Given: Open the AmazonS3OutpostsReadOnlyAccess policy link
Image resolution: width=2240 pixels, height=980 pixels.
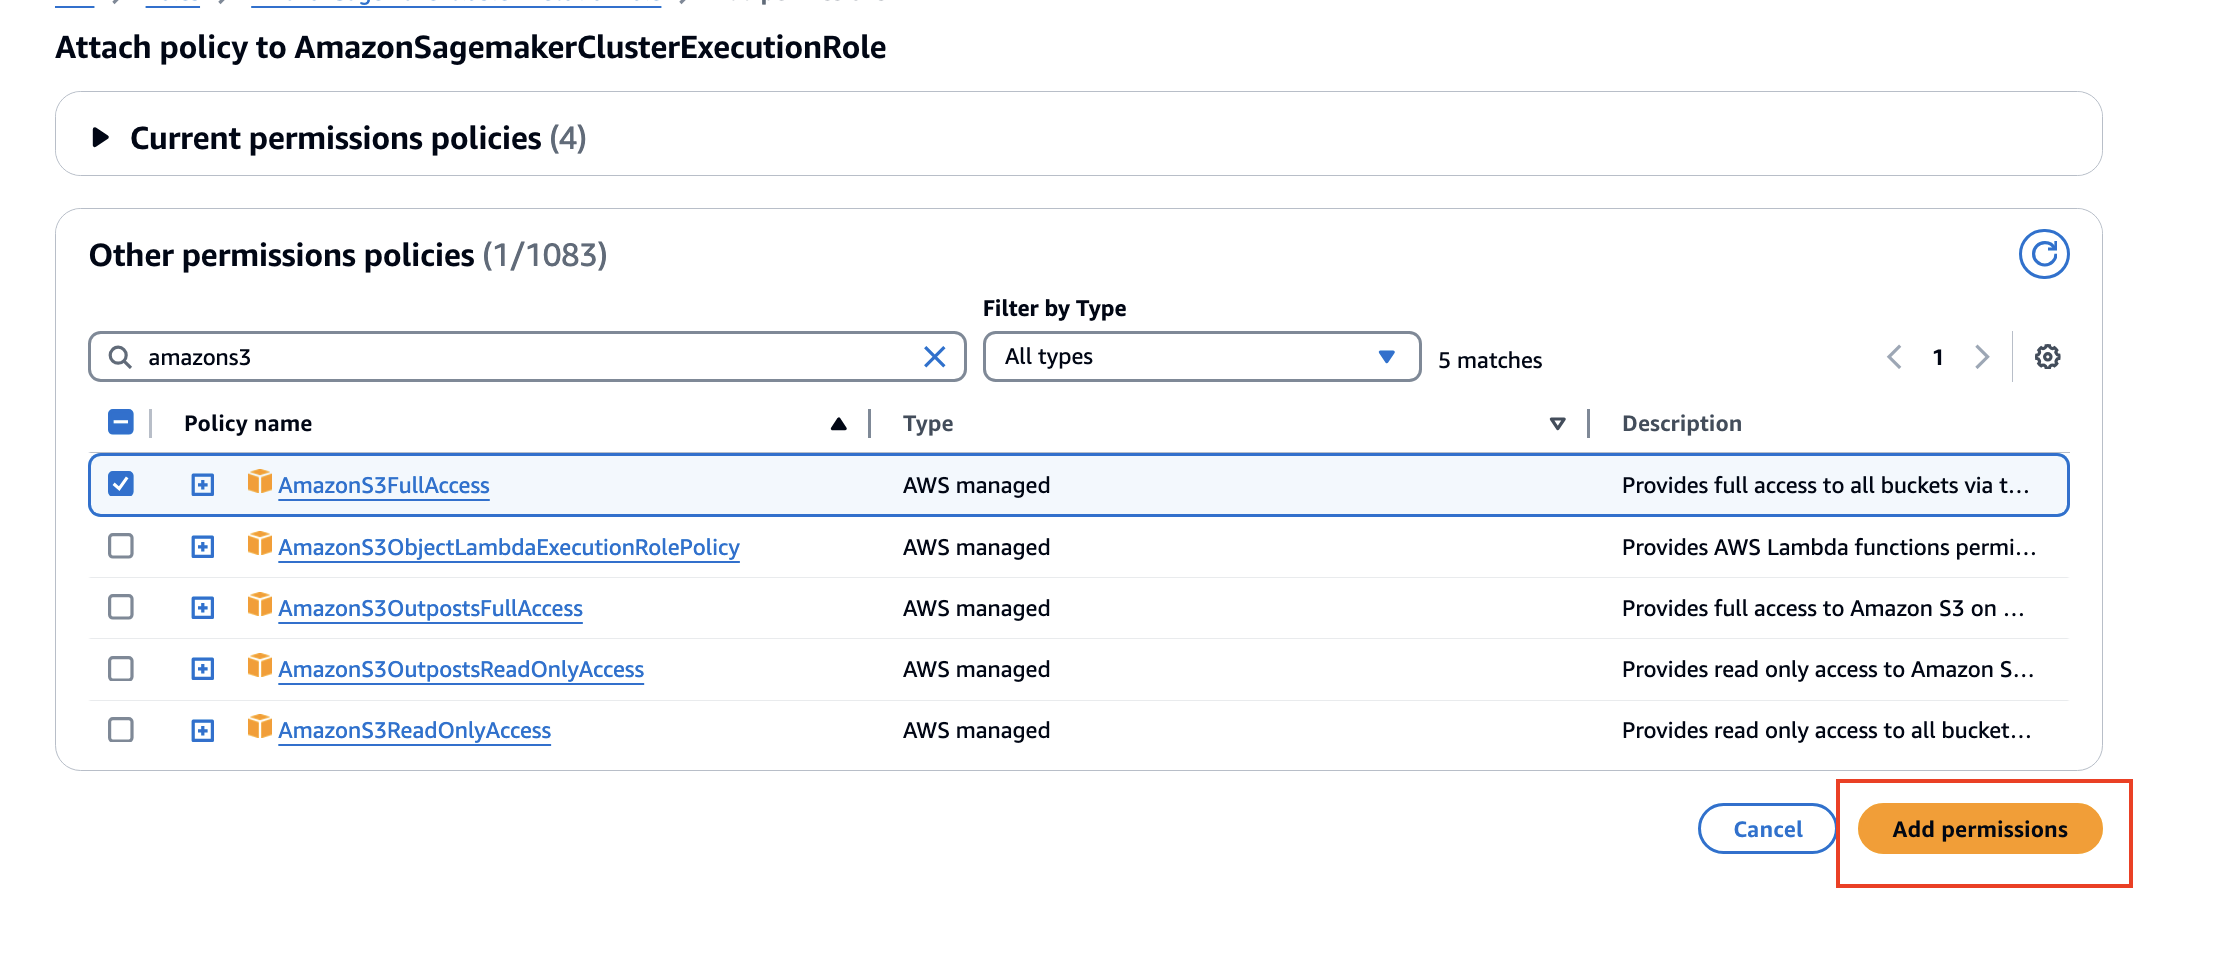Looking at the screenshot, I should pyautogui.click(x=461, y=669).
